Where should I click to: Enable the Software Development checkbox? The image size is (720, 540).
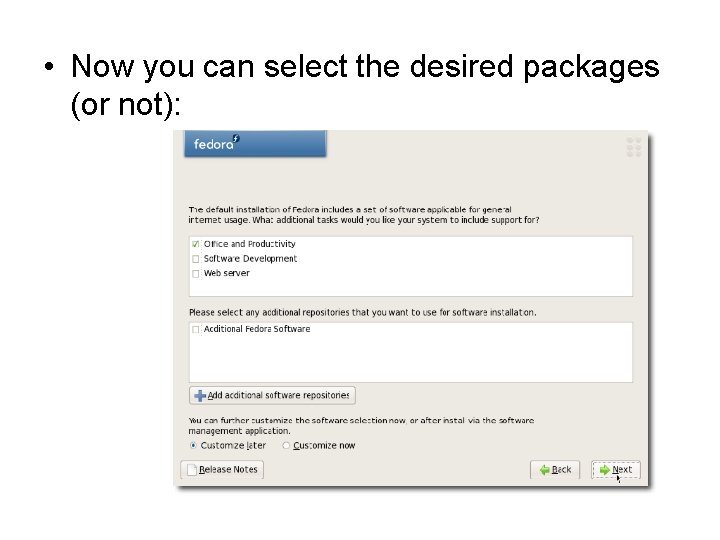[x=194, y=259]
